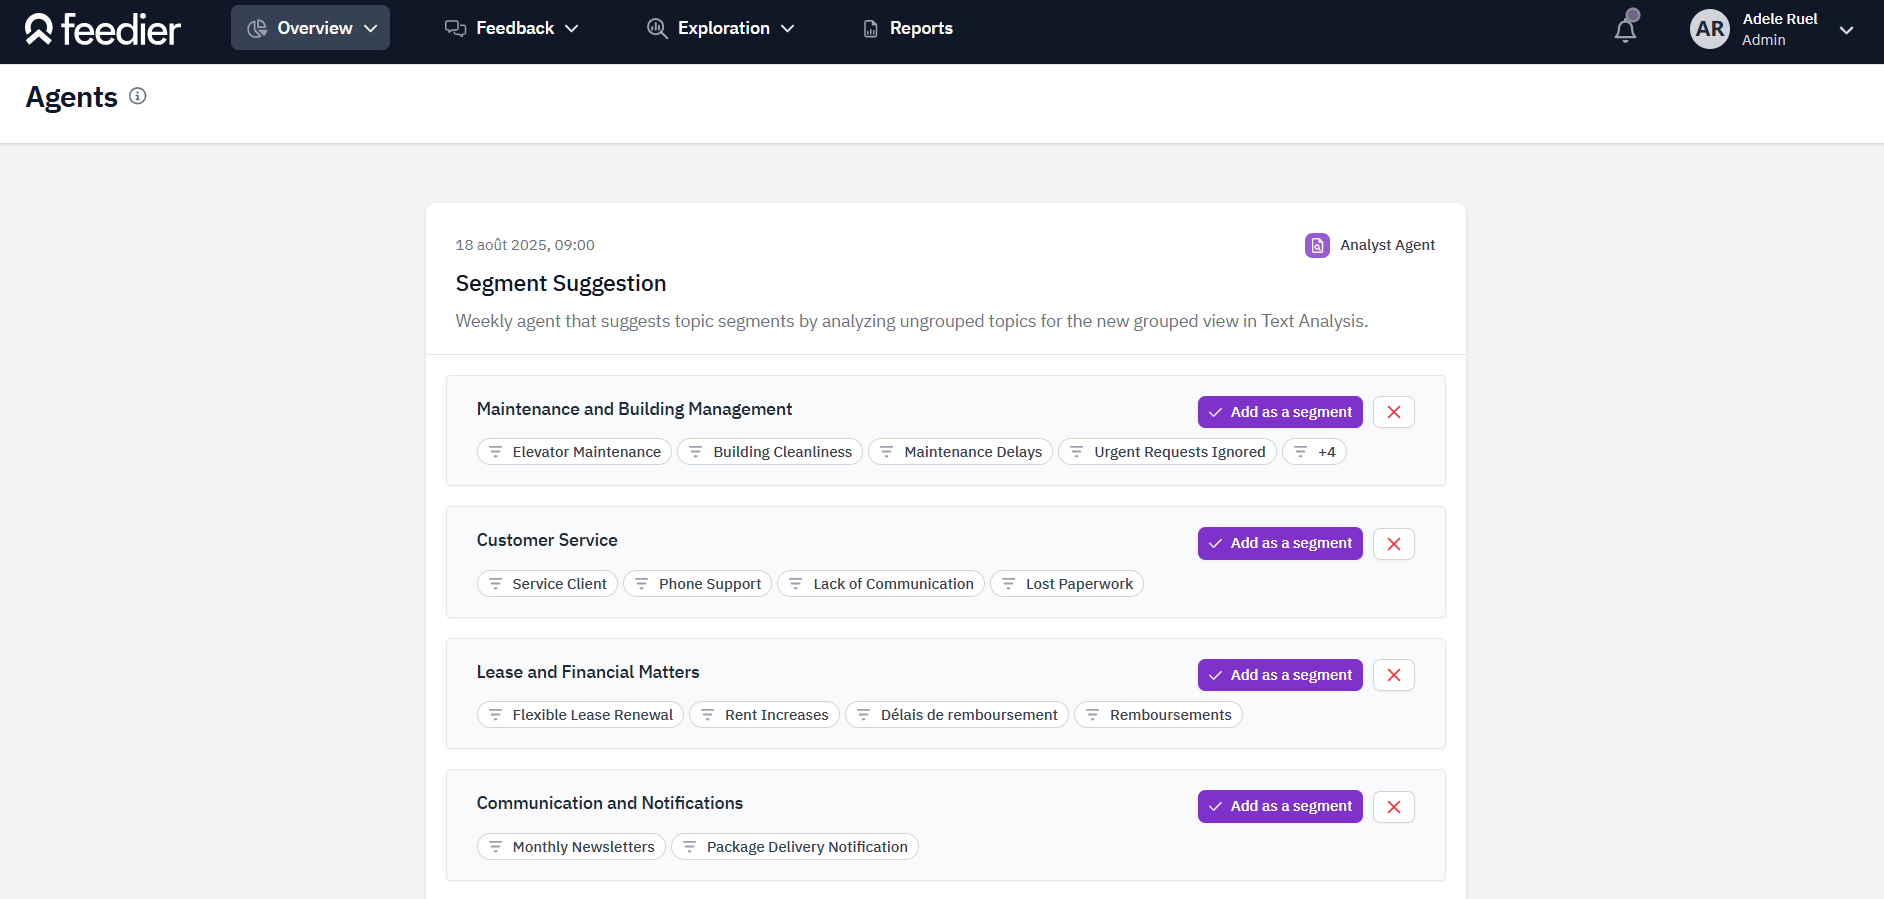Click the Agents info icon
This screenshot has height=899, width=1884.
[138, 96]
